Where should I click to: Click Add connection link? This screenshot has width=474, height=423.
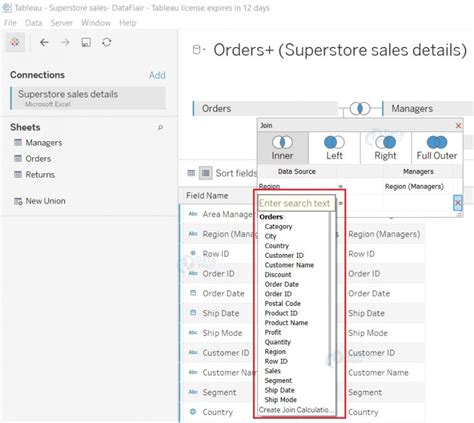click(157, 75)
